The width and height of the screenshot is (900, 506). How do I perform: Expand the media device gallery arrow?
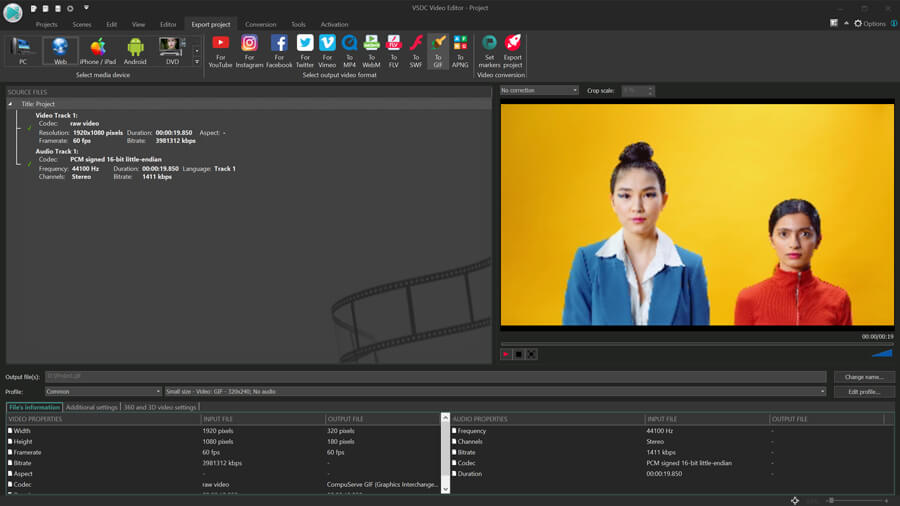(197, 62)
